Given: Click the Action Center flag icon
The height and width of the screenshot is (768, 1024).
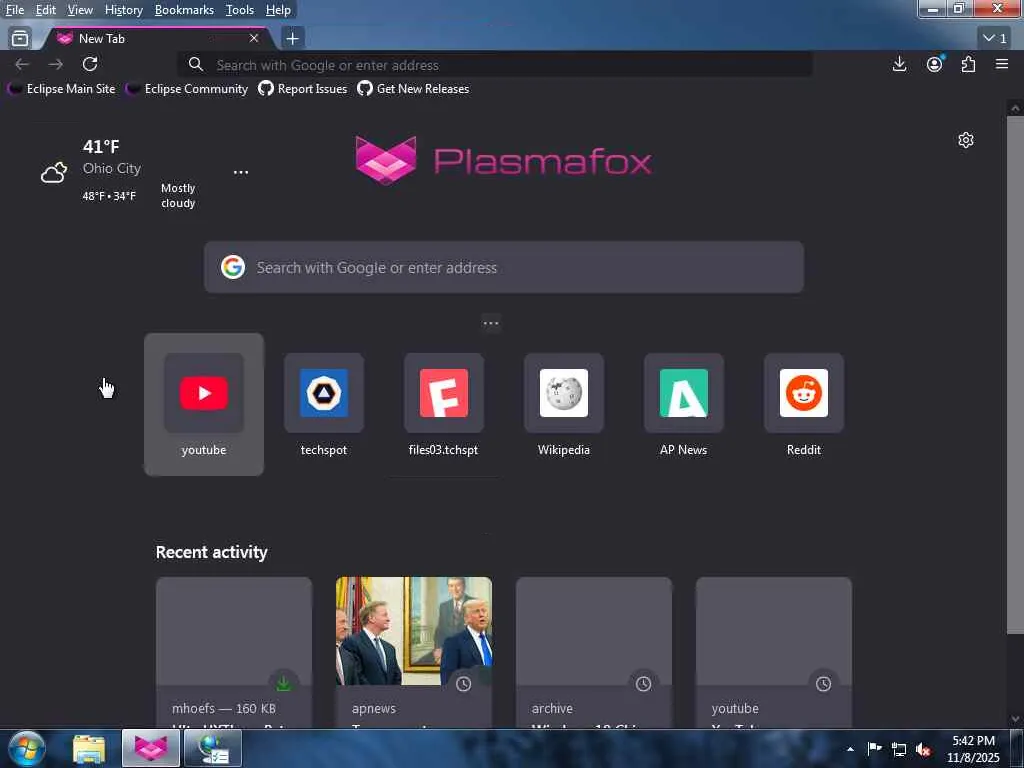Looking at the screenshot, I should 874,749.
